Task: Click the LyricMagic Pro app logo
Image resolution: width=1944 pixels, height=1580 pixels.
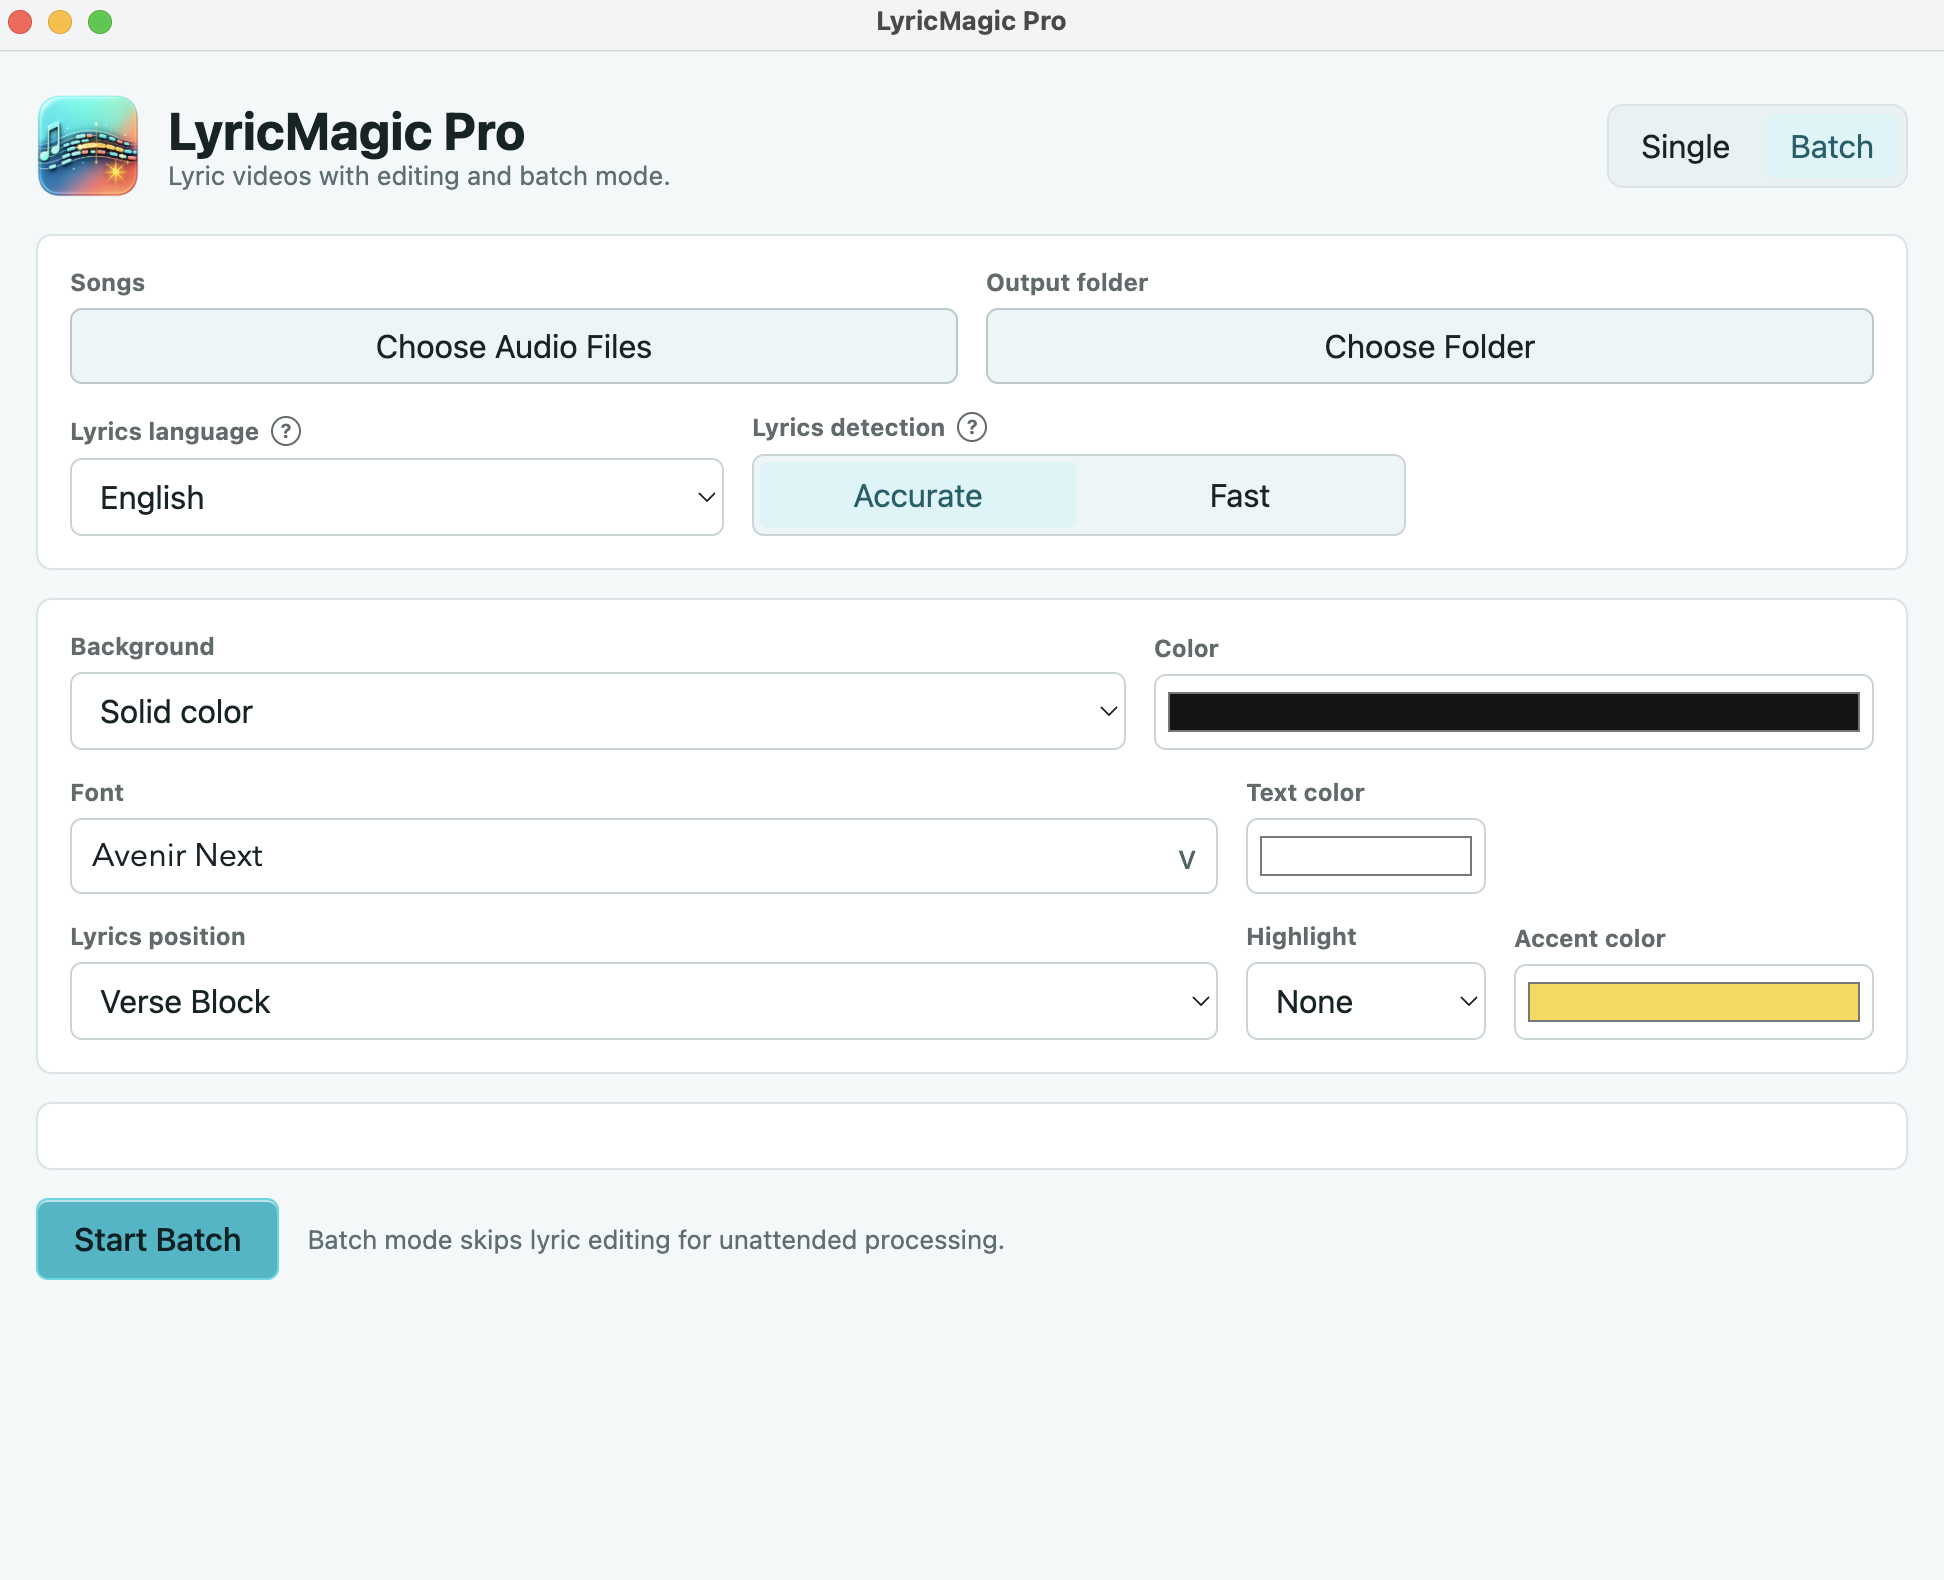Action: [x=88, y=146]
